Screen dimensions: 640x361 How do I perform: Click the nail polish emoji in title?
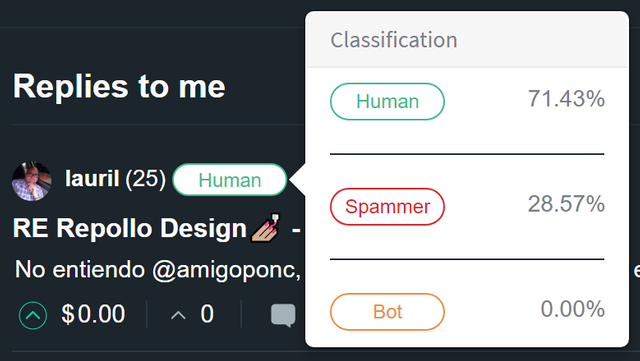pyautogui.click(x=266, y=227)
